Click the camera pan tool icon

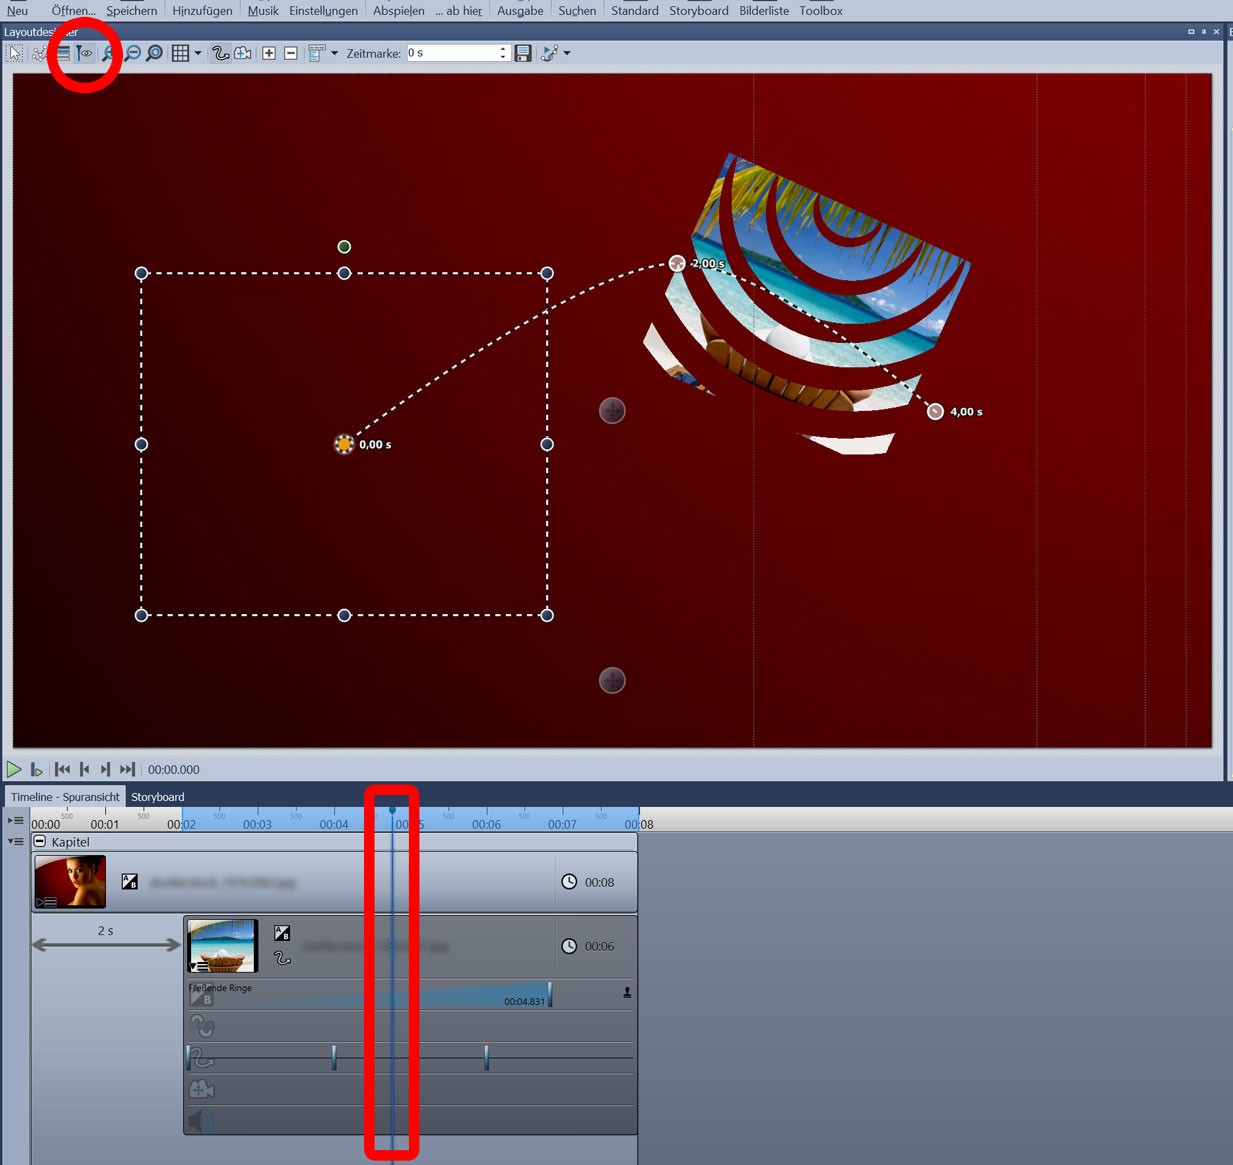point(243,53)
